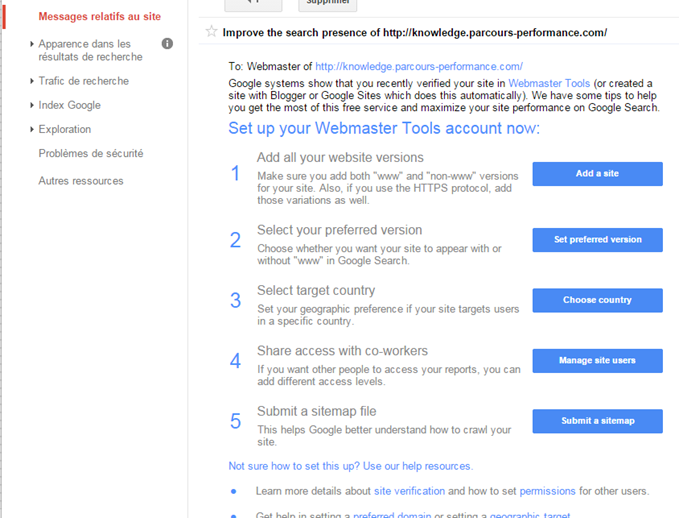Open the knowledge.parcours-performance.com link

coord(419,66)
